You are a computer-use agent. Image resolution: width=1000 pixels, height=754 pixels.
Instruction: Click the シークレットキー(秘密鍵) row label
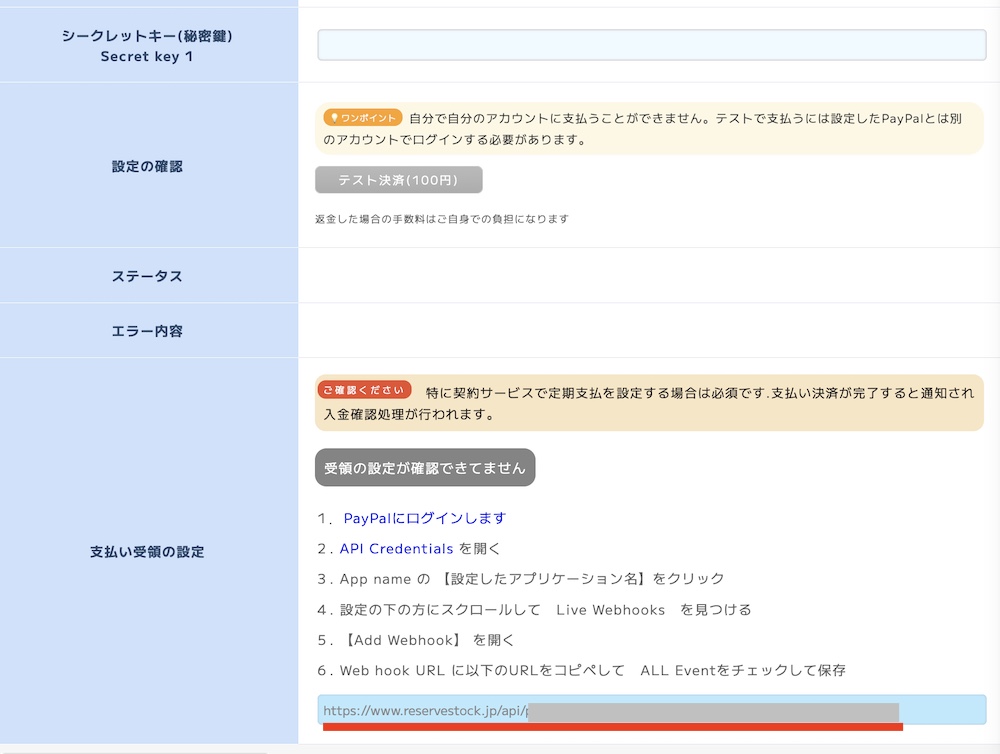[147, 37]
